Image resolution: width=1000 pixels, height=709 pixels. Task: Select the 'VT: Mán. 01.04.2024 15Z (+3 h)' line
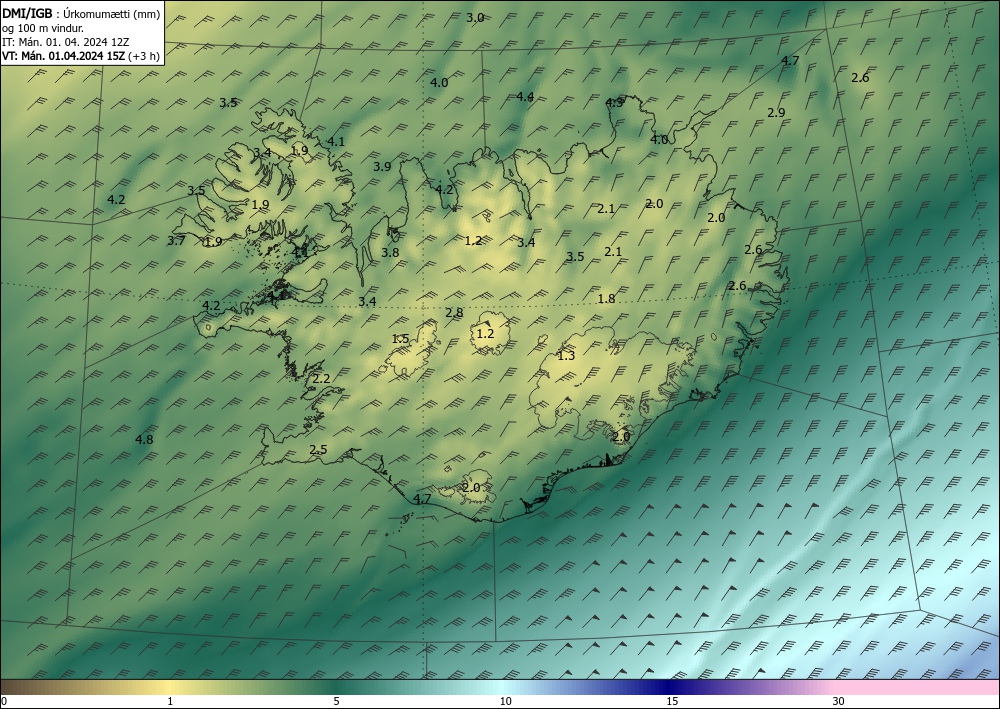coord(81,56)
